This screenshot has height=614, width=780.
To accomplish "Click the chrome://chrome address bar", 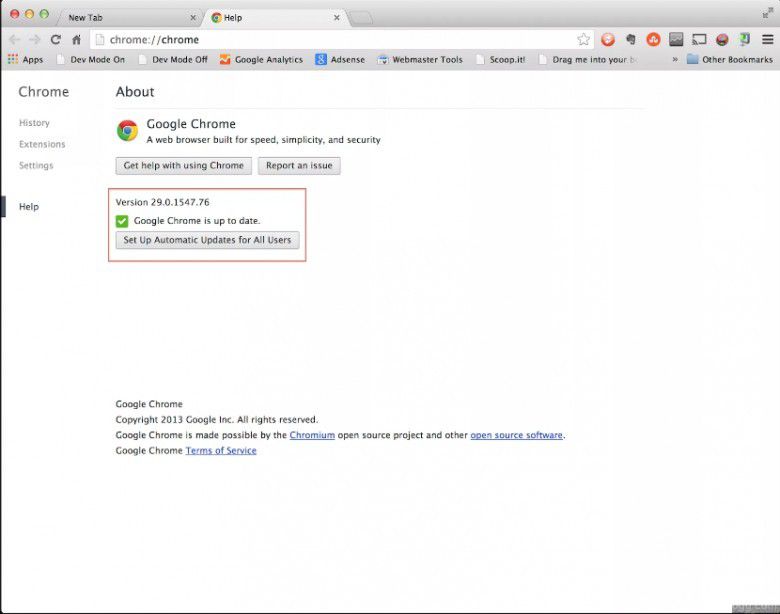I will click(x=330, y=40).
